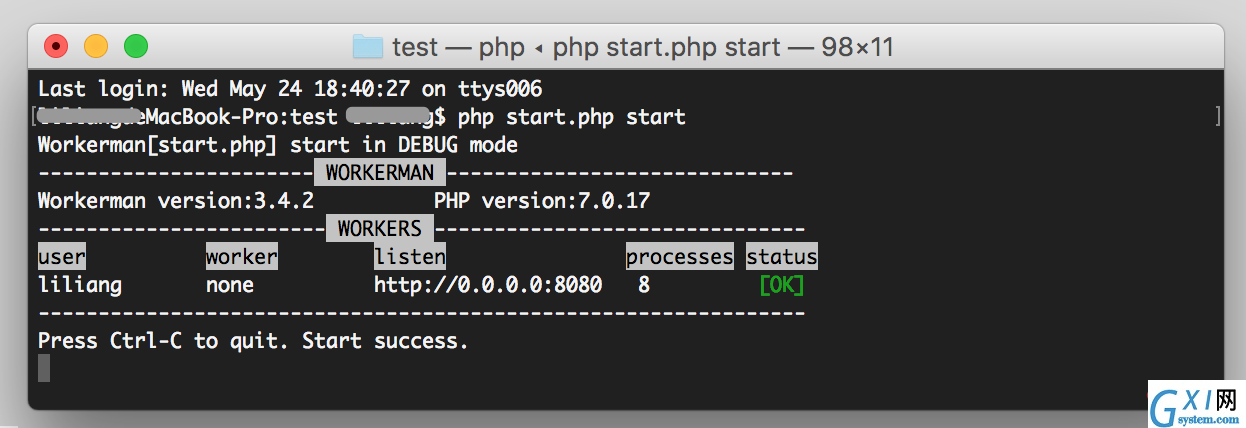Click the green [OK] status indicator

pyautogui.click(x=782, y=285)
